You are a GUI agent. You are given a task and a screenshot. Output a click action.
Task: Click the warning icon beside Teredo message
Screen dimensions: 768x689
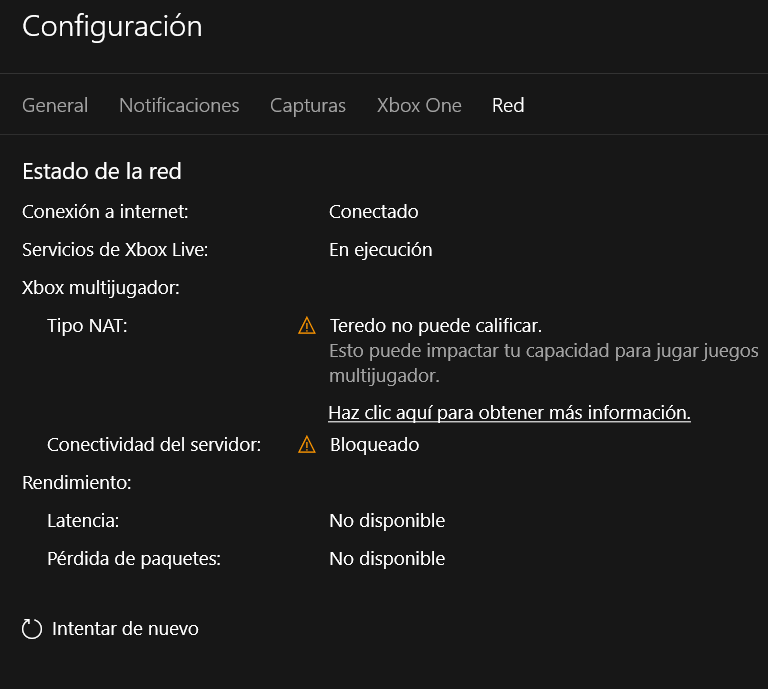[307, 326]
